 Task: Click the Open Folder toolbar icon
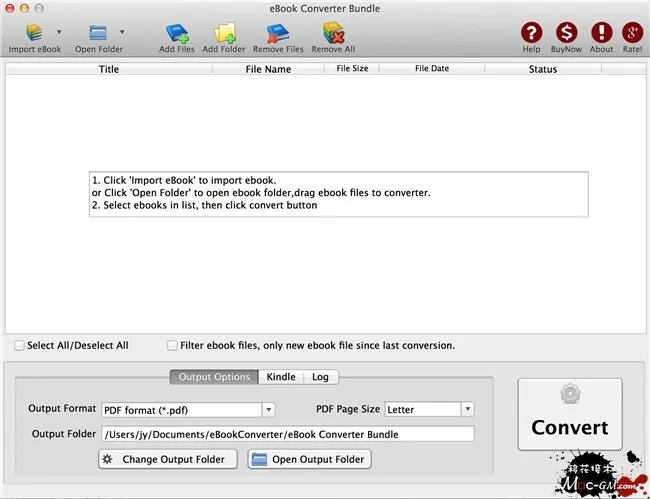coord(98,33)
